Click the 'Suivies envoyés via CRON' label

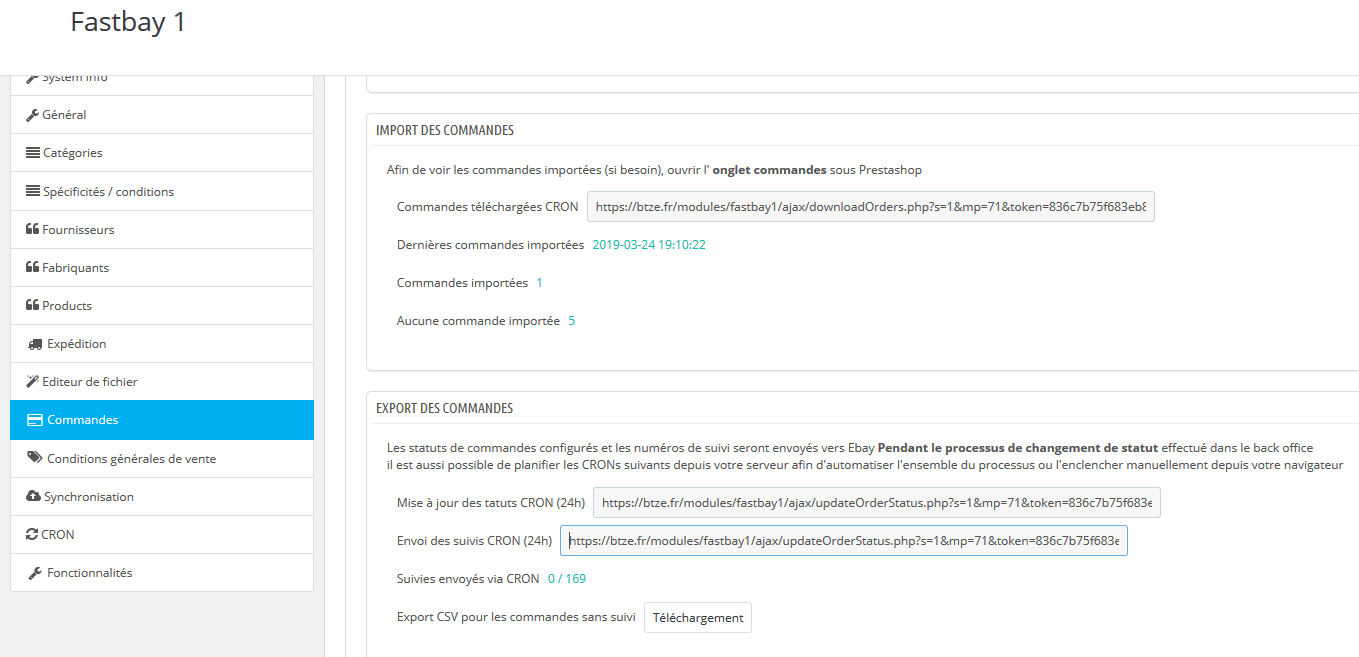[x=468, y=579]
